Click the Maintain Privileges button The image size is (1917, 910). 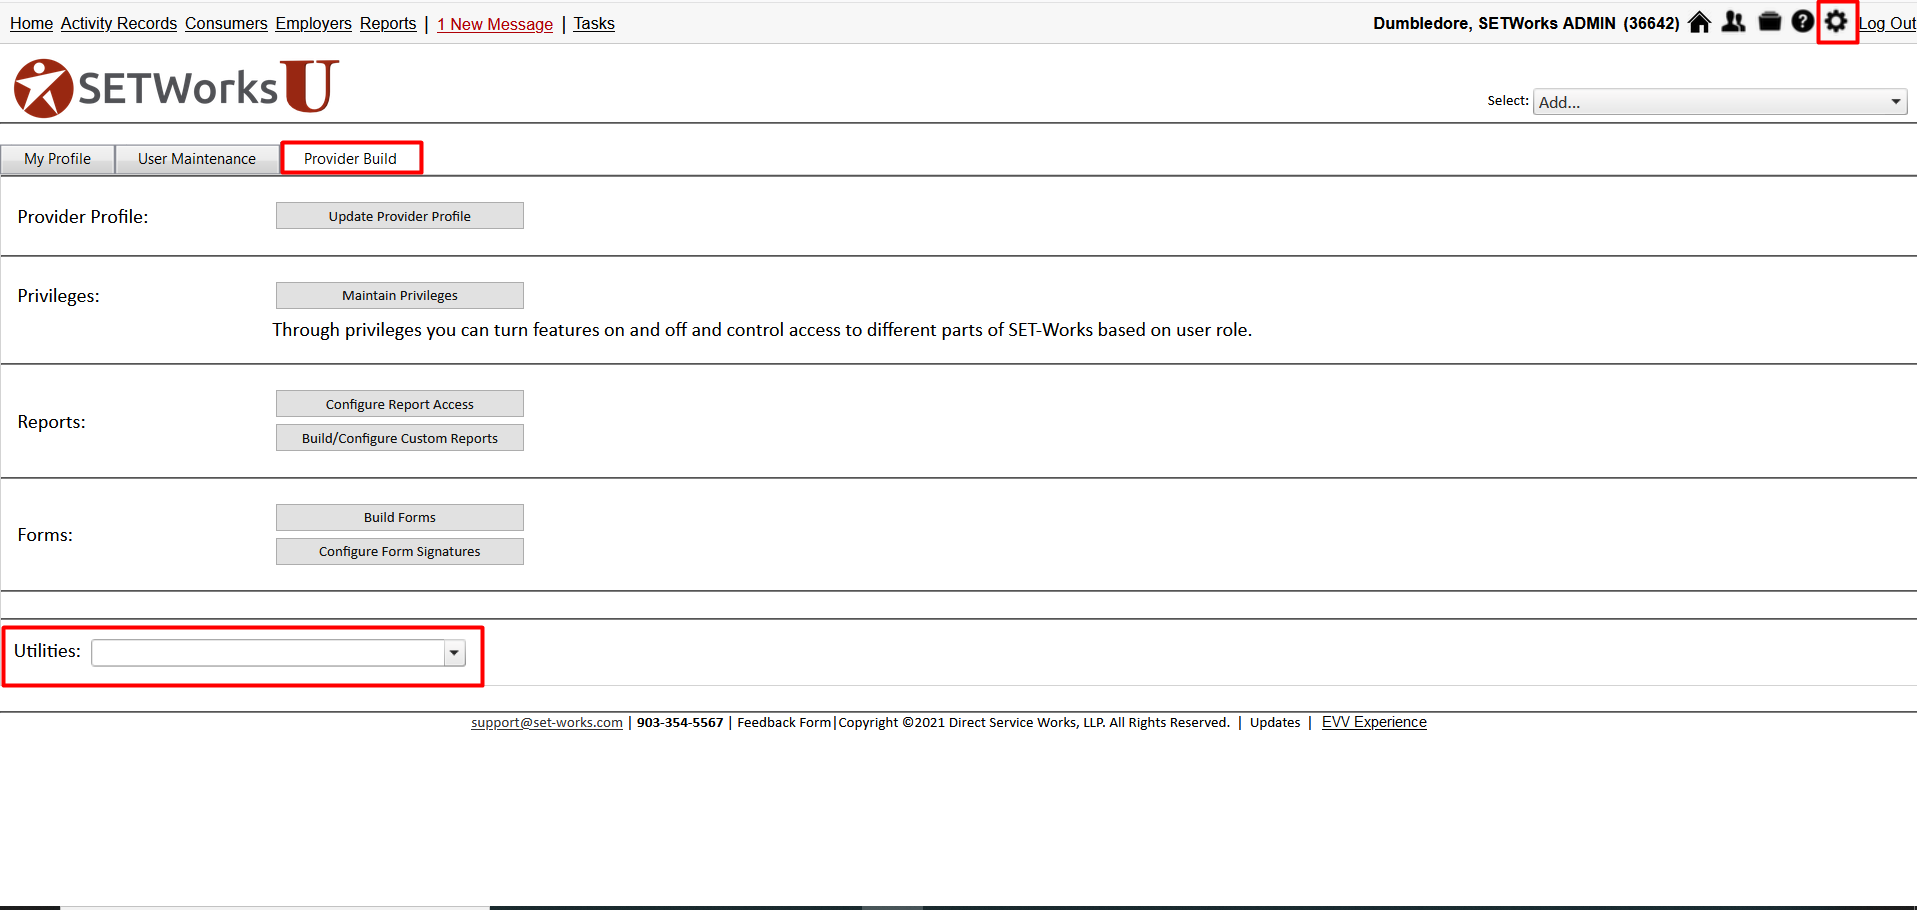pyautogui.click(x=400, y=295)
